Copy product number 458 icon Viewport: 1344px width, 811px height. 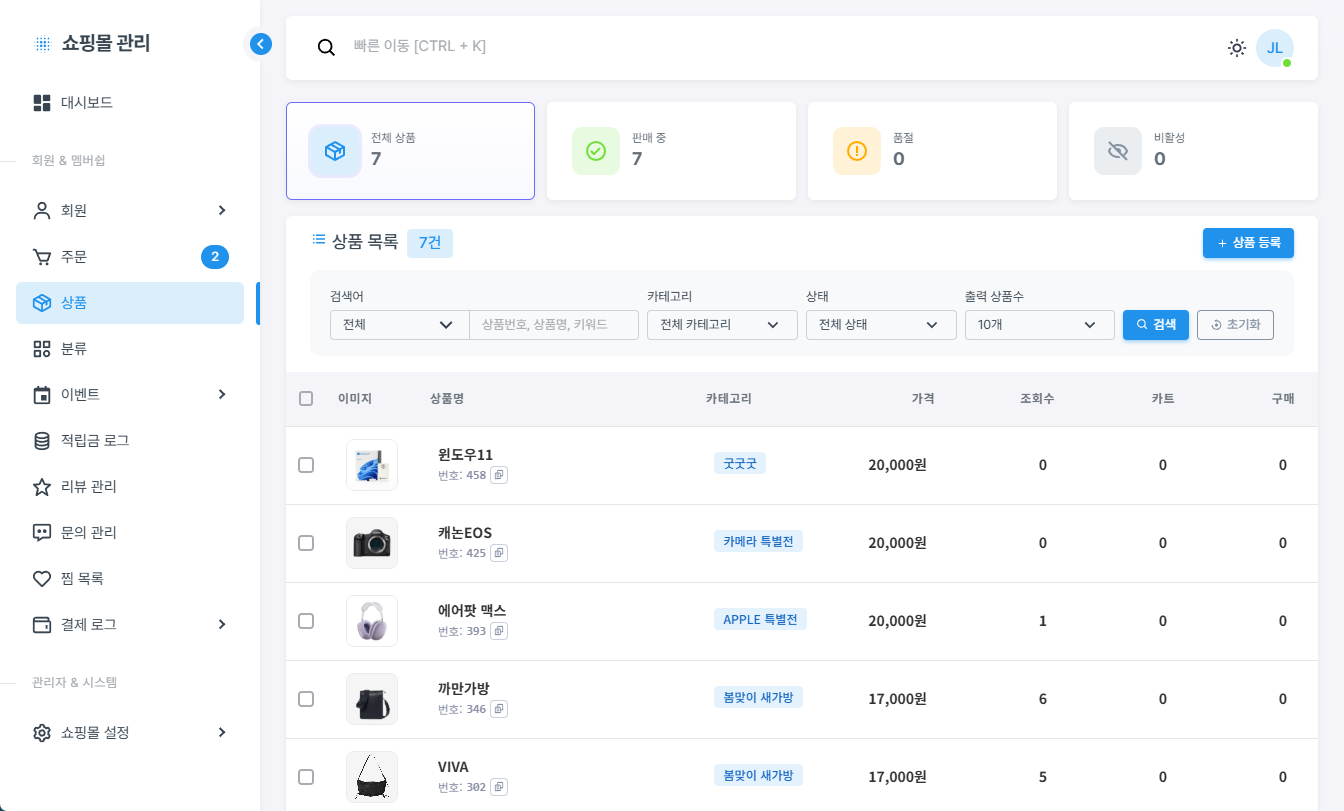[x=499, y=475]
